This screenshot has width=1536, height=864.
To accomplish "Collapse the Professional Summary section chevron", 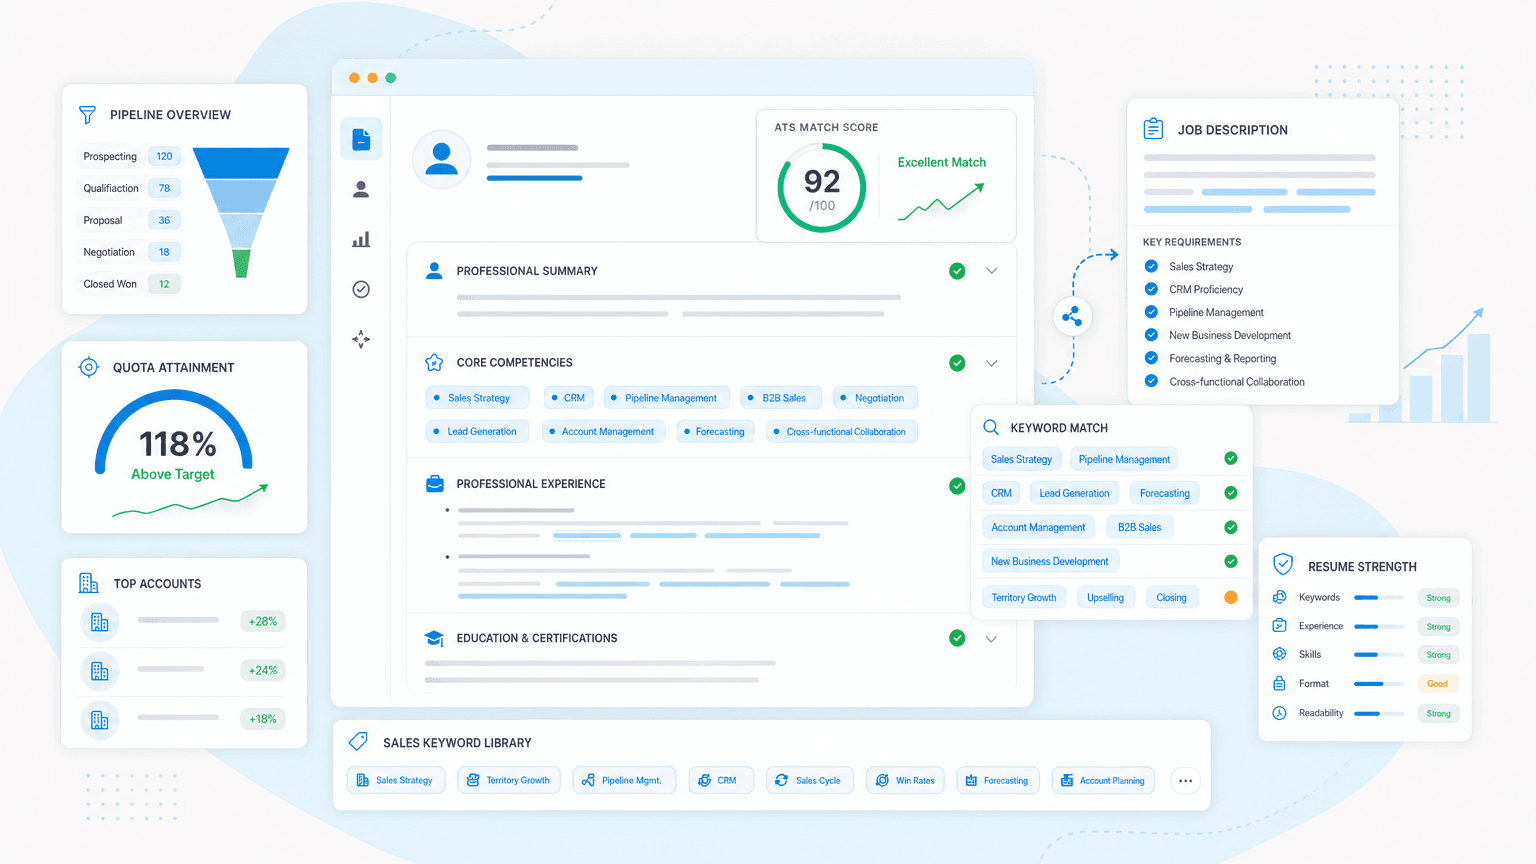I will tap(991, 271).
